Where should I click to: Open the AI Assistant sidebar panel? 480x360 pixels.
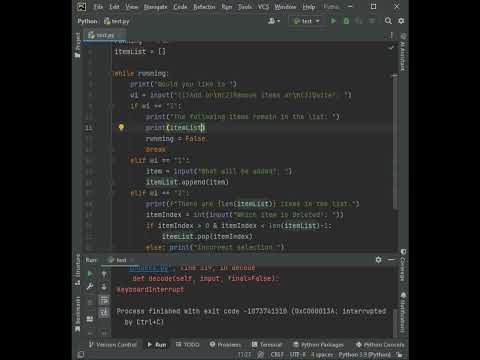pos(403,53)
